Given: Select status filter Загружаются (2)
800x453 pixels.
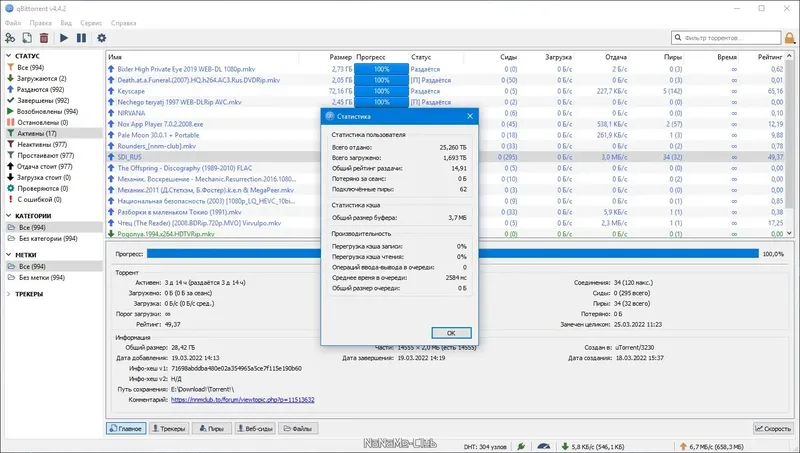Looking at the screenshot, I should point(41,79).
